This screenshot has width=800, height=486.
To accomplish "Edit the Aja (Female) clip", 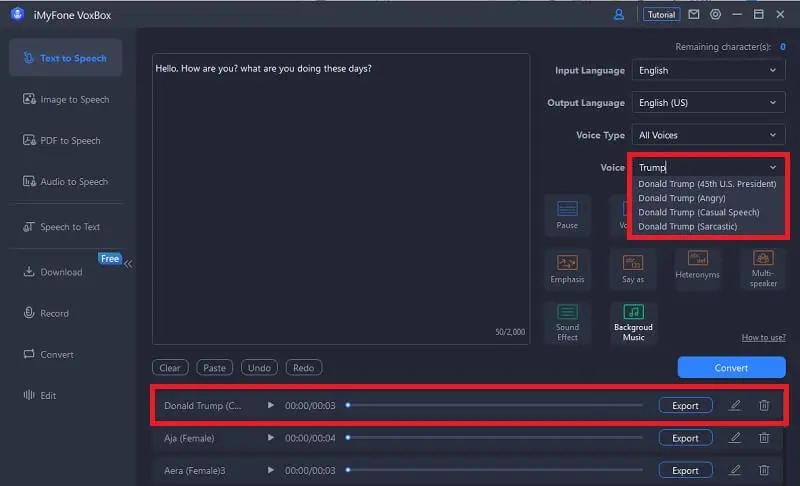I will tap(735, 438).
